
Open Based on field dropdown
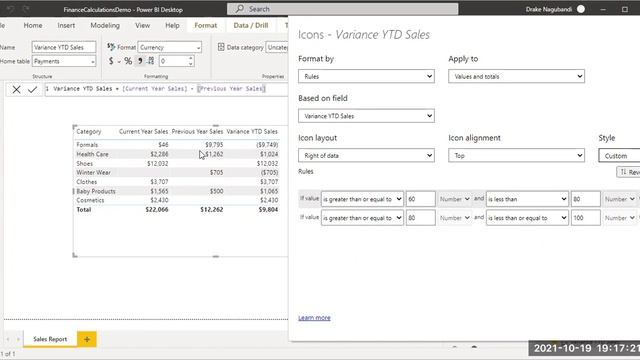(x=366, y=116)
